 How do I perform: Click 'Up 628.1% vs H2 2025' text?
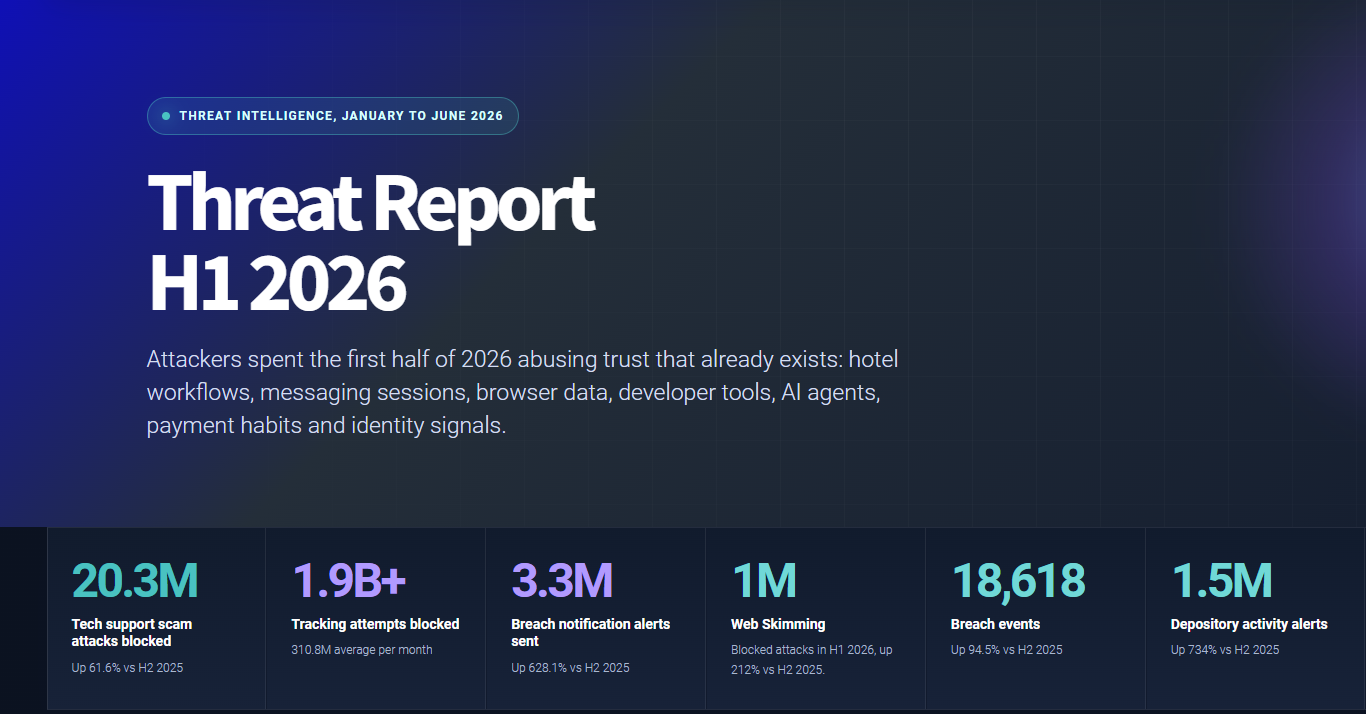(x=570, y=667)
